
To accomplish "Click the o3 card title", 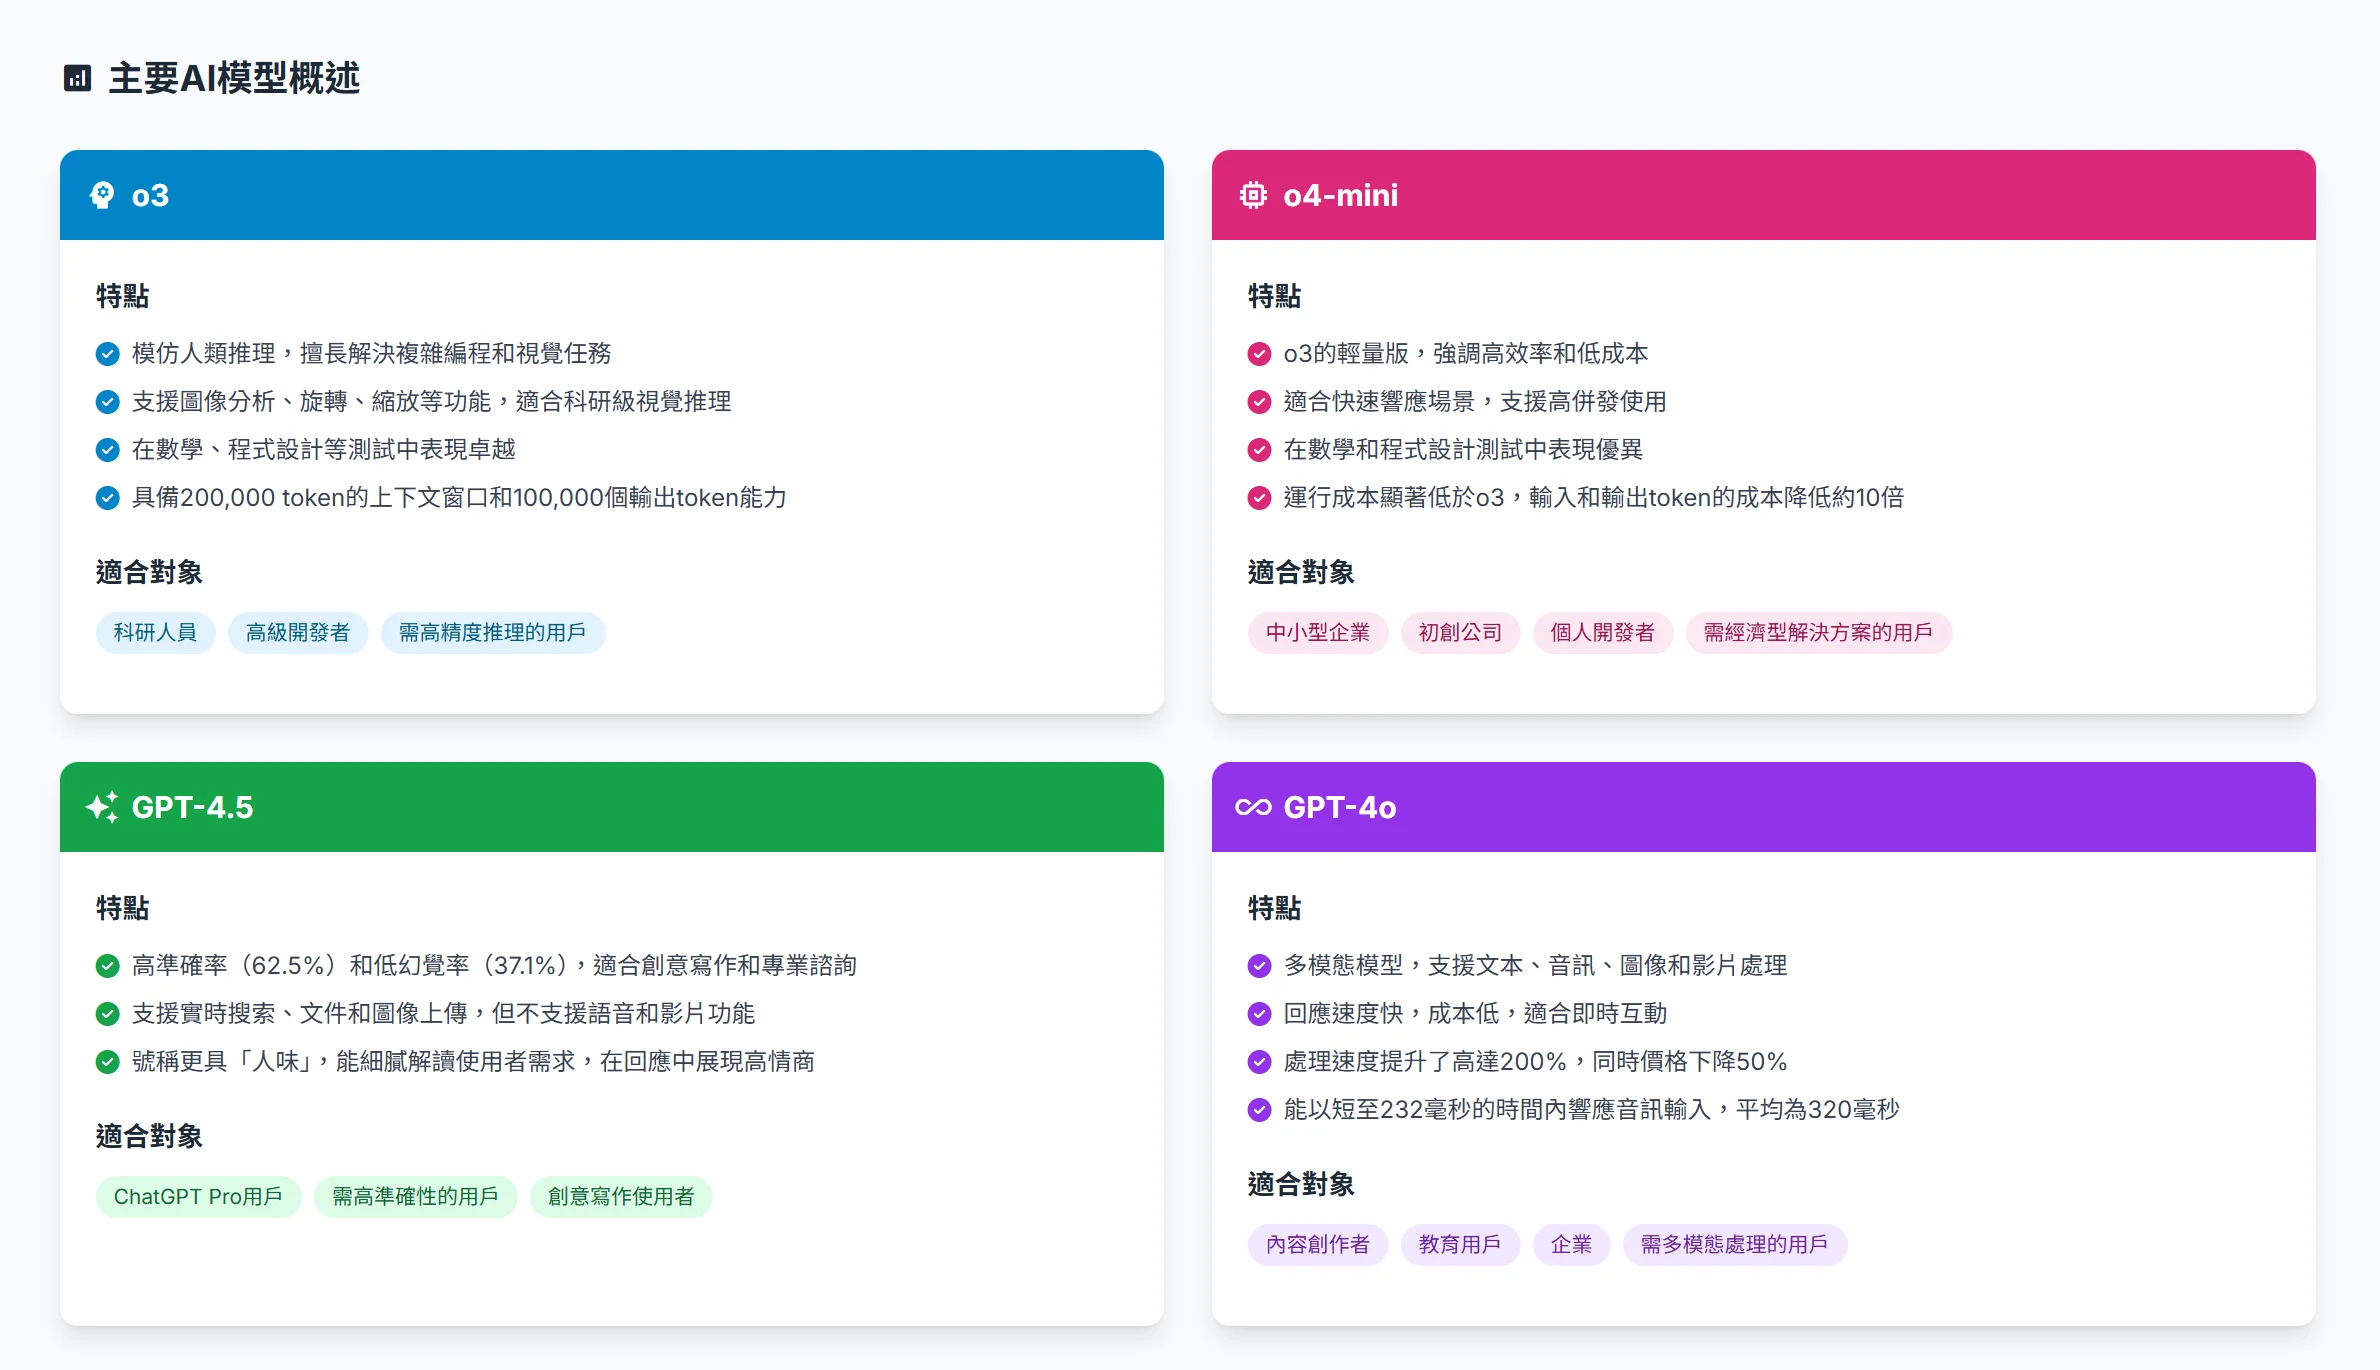I will pos(150,195).
